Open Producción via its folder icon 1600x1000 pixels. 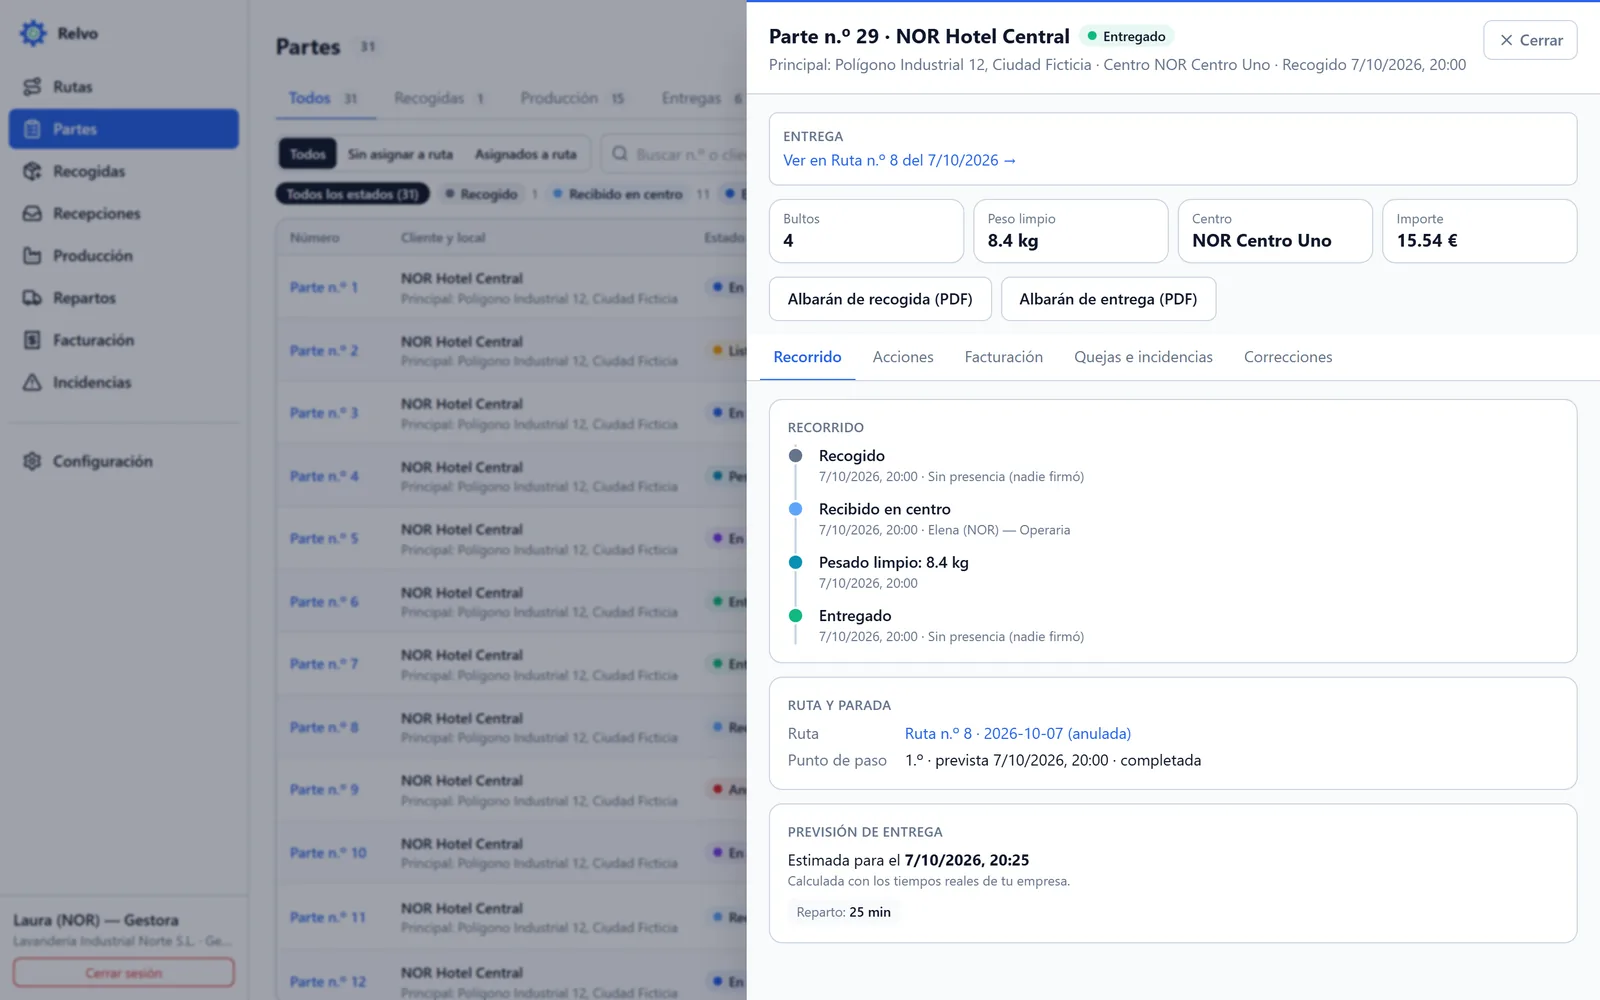click(32, 256)
